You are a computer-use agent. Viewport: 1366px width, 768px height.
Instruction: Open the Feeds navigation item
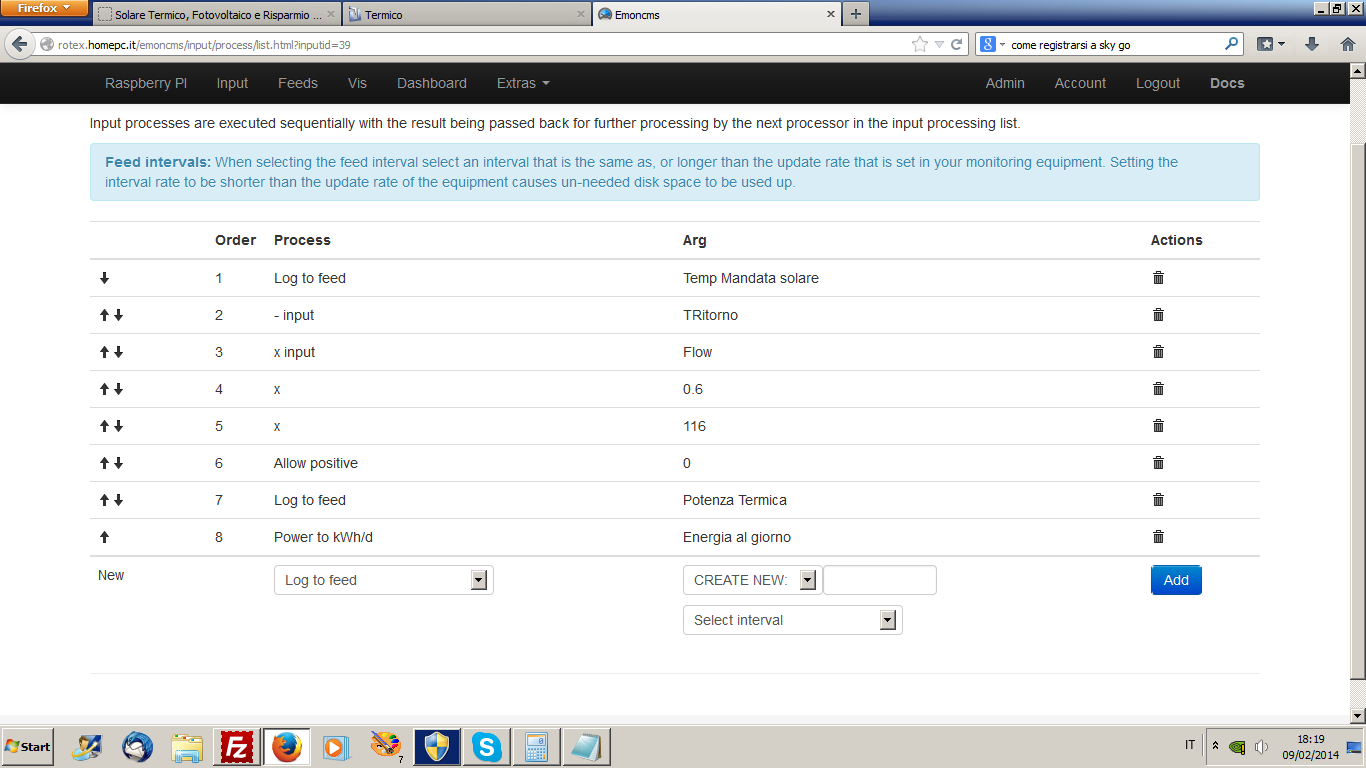[x=297, y=83]
